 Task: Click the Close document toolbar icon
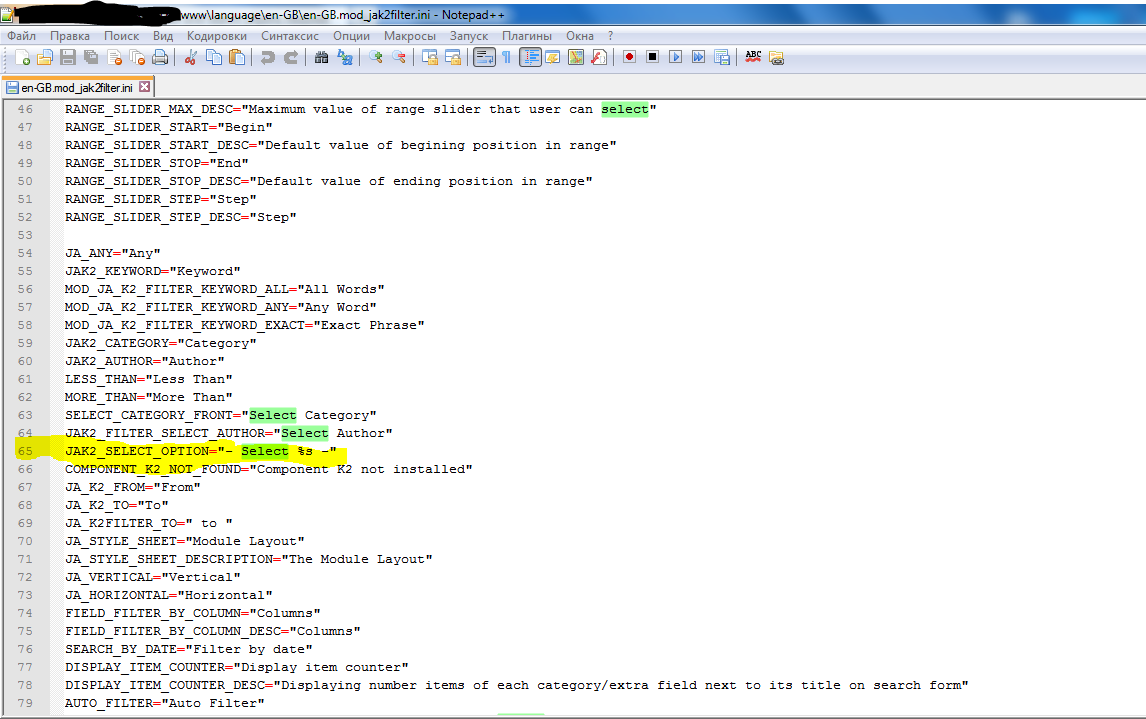(114, 57)
